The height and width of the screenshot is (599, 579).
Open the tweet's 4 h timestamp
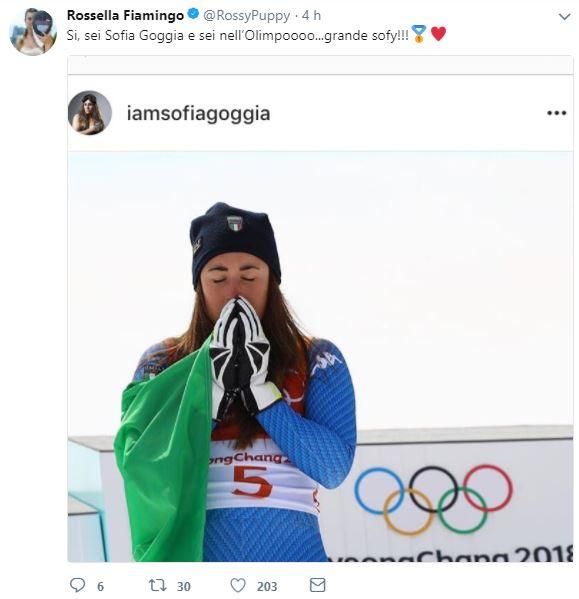click(311, 15)
